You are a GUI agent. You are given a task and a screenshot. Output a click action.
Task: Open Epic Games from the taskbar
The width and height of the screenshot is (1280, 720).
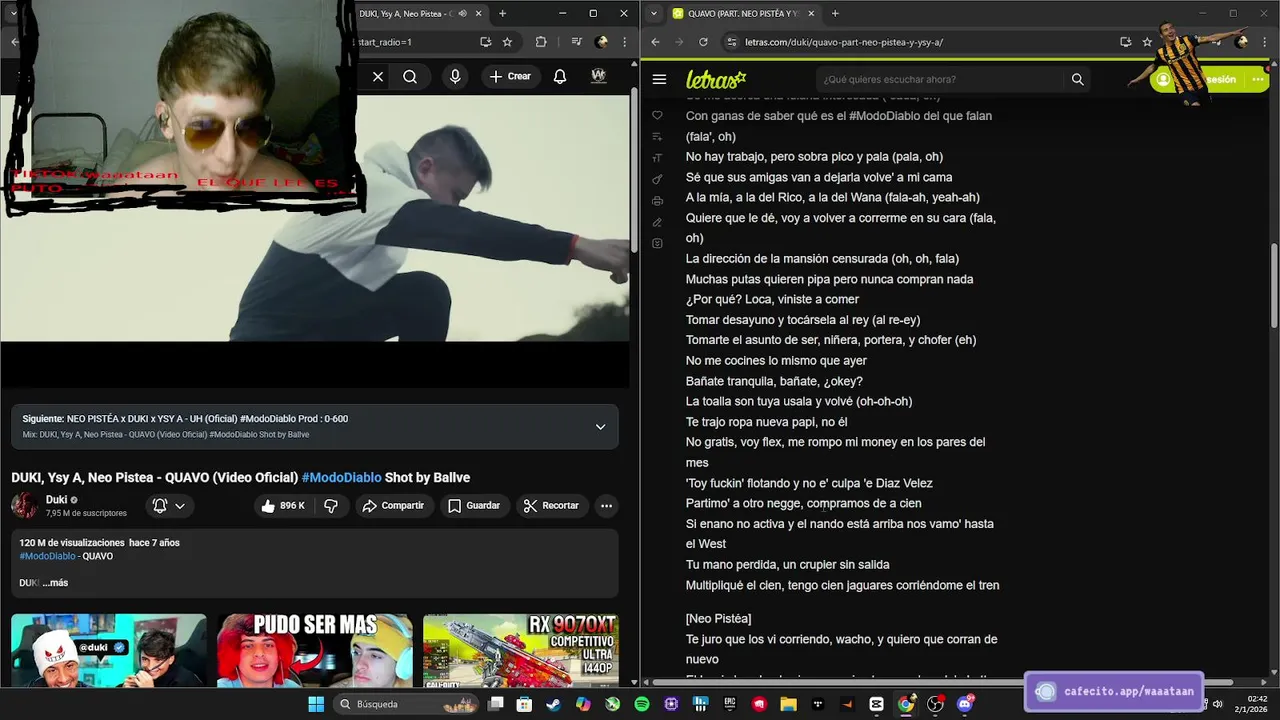pyautogui.click(x=729, y=704)
